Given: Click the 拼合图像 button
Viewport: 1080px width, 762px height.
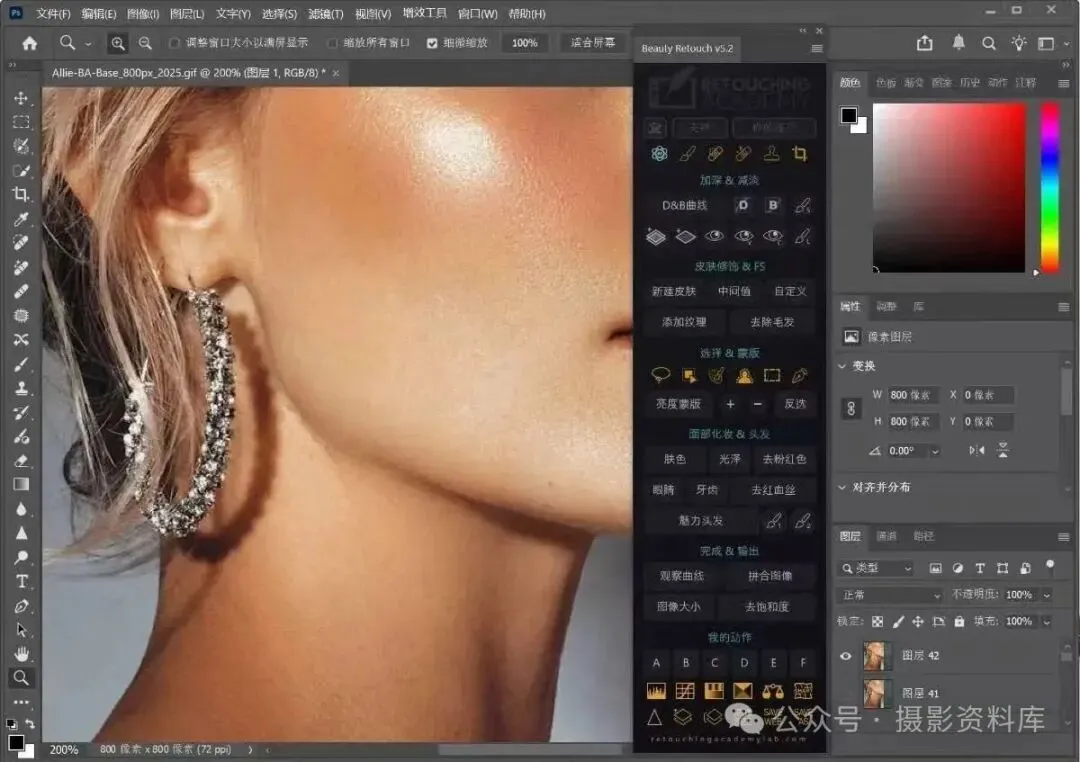Looking at the screenshot, I should [x=769, y=576].
